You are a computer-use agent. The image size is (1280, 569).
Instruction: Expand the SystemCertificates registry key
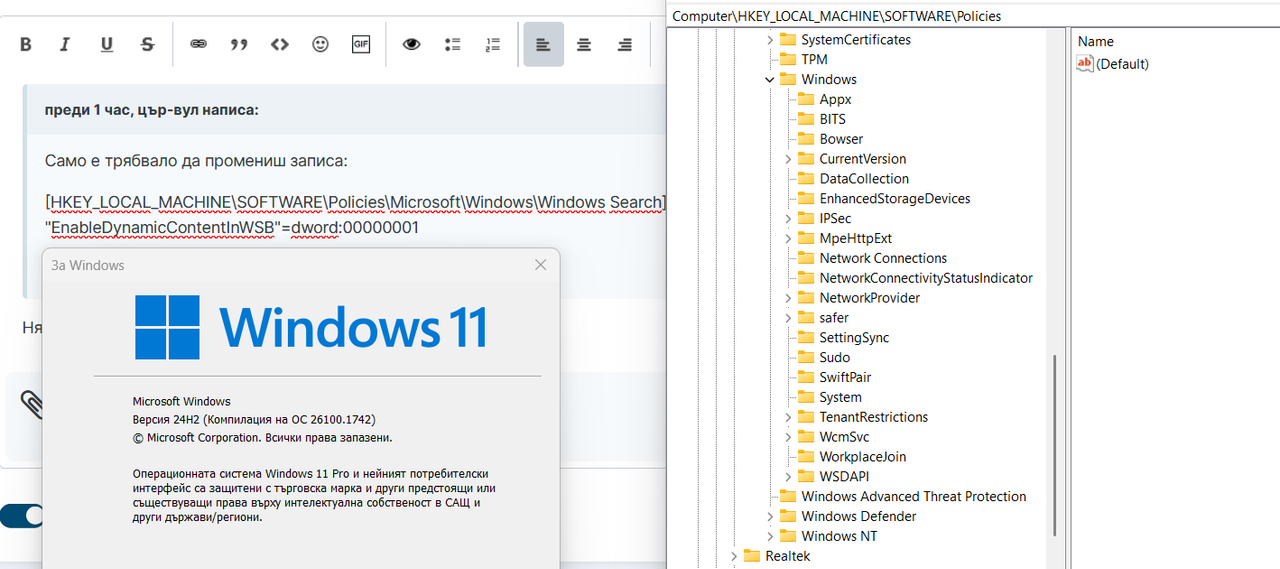click(x=770, y=40)
